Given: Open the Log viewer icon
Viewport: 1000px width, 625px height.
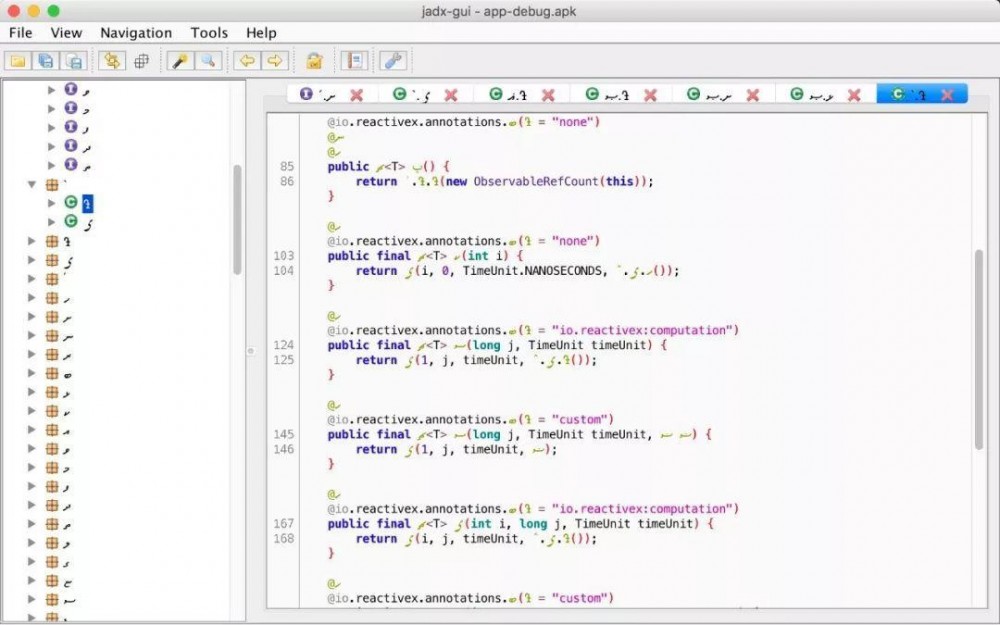Looking at the screenshot, I should (x=354, y=61).
